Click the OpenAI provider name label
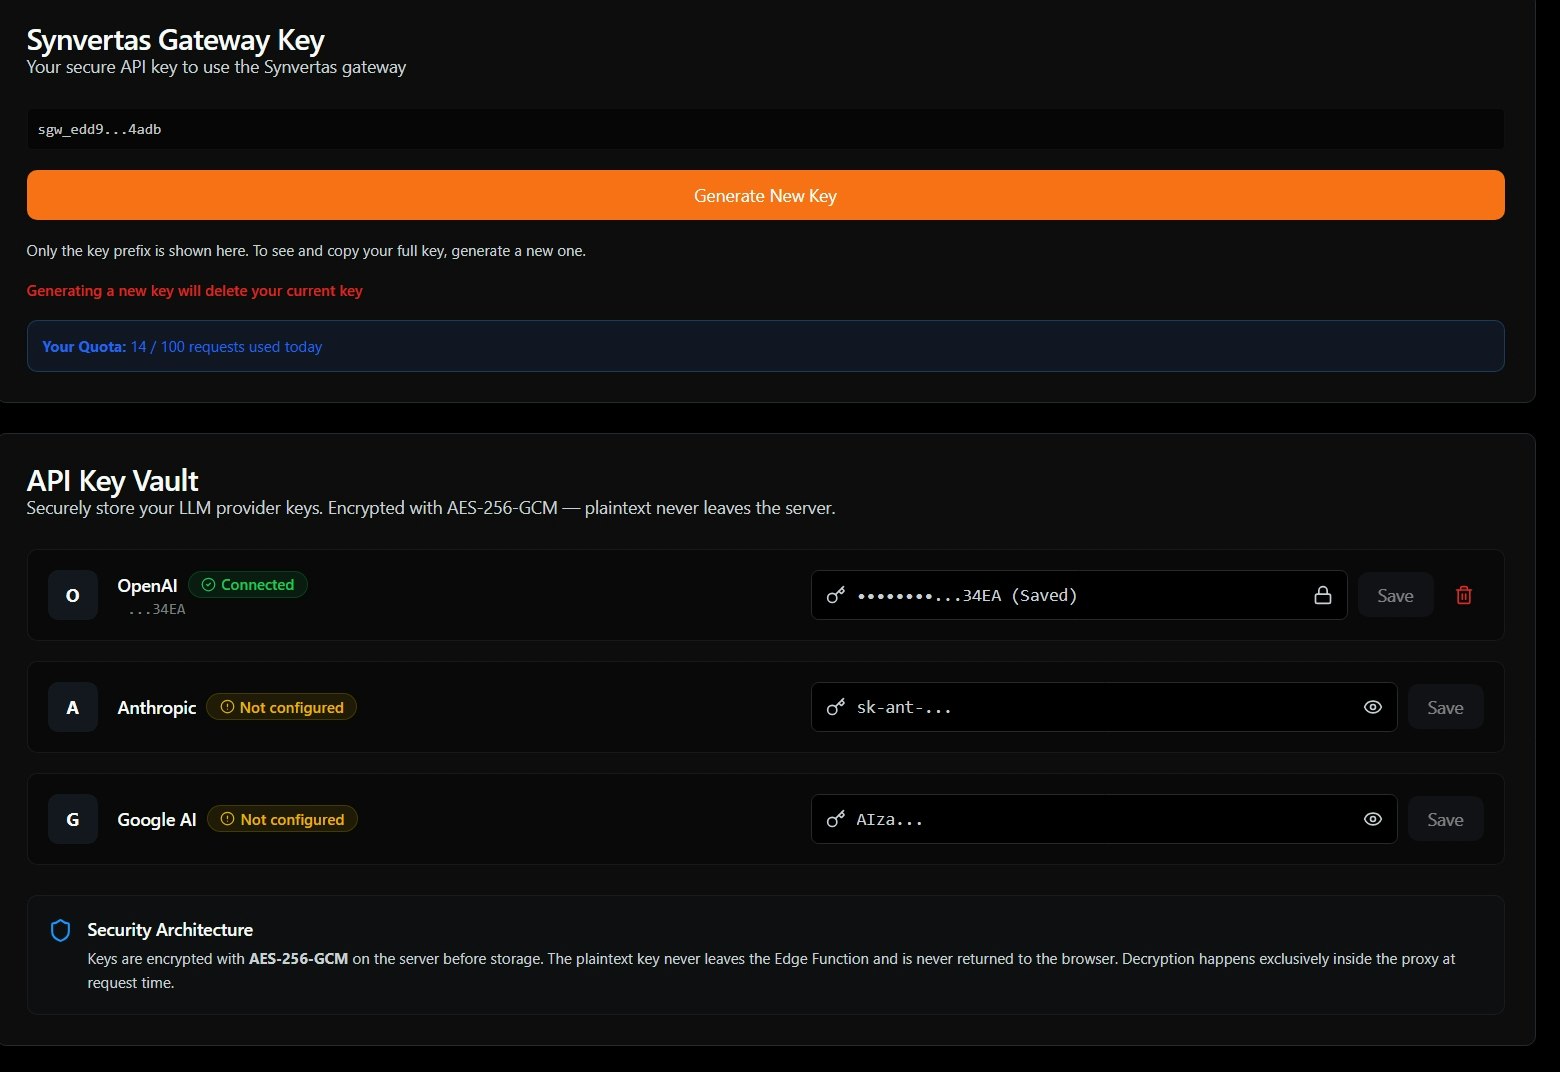1560x1072 pixels. pos(147,586)
